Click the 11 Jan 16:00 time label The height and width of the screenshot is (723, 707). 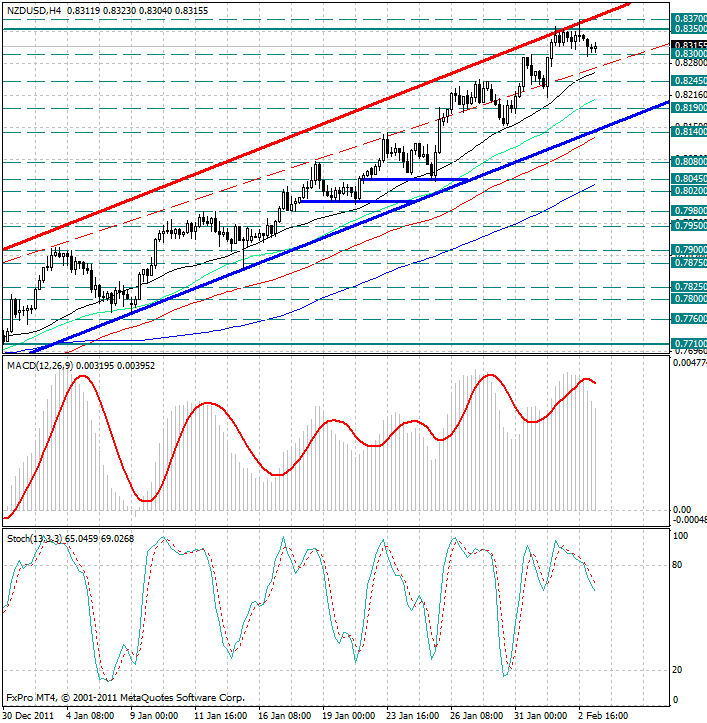pyautogui.click(x=220, y=716)
